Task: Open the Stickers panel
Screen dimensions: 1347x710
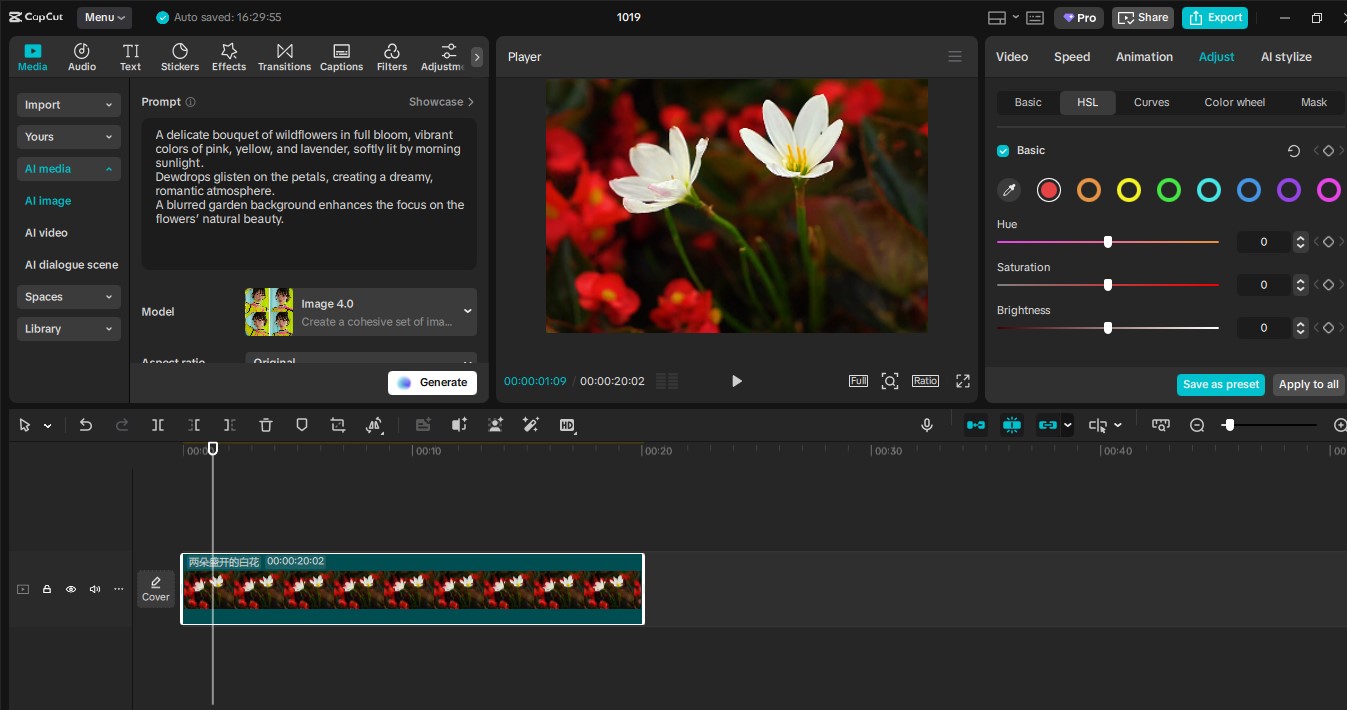Action: pyautogui.click(x=180, y=56)
